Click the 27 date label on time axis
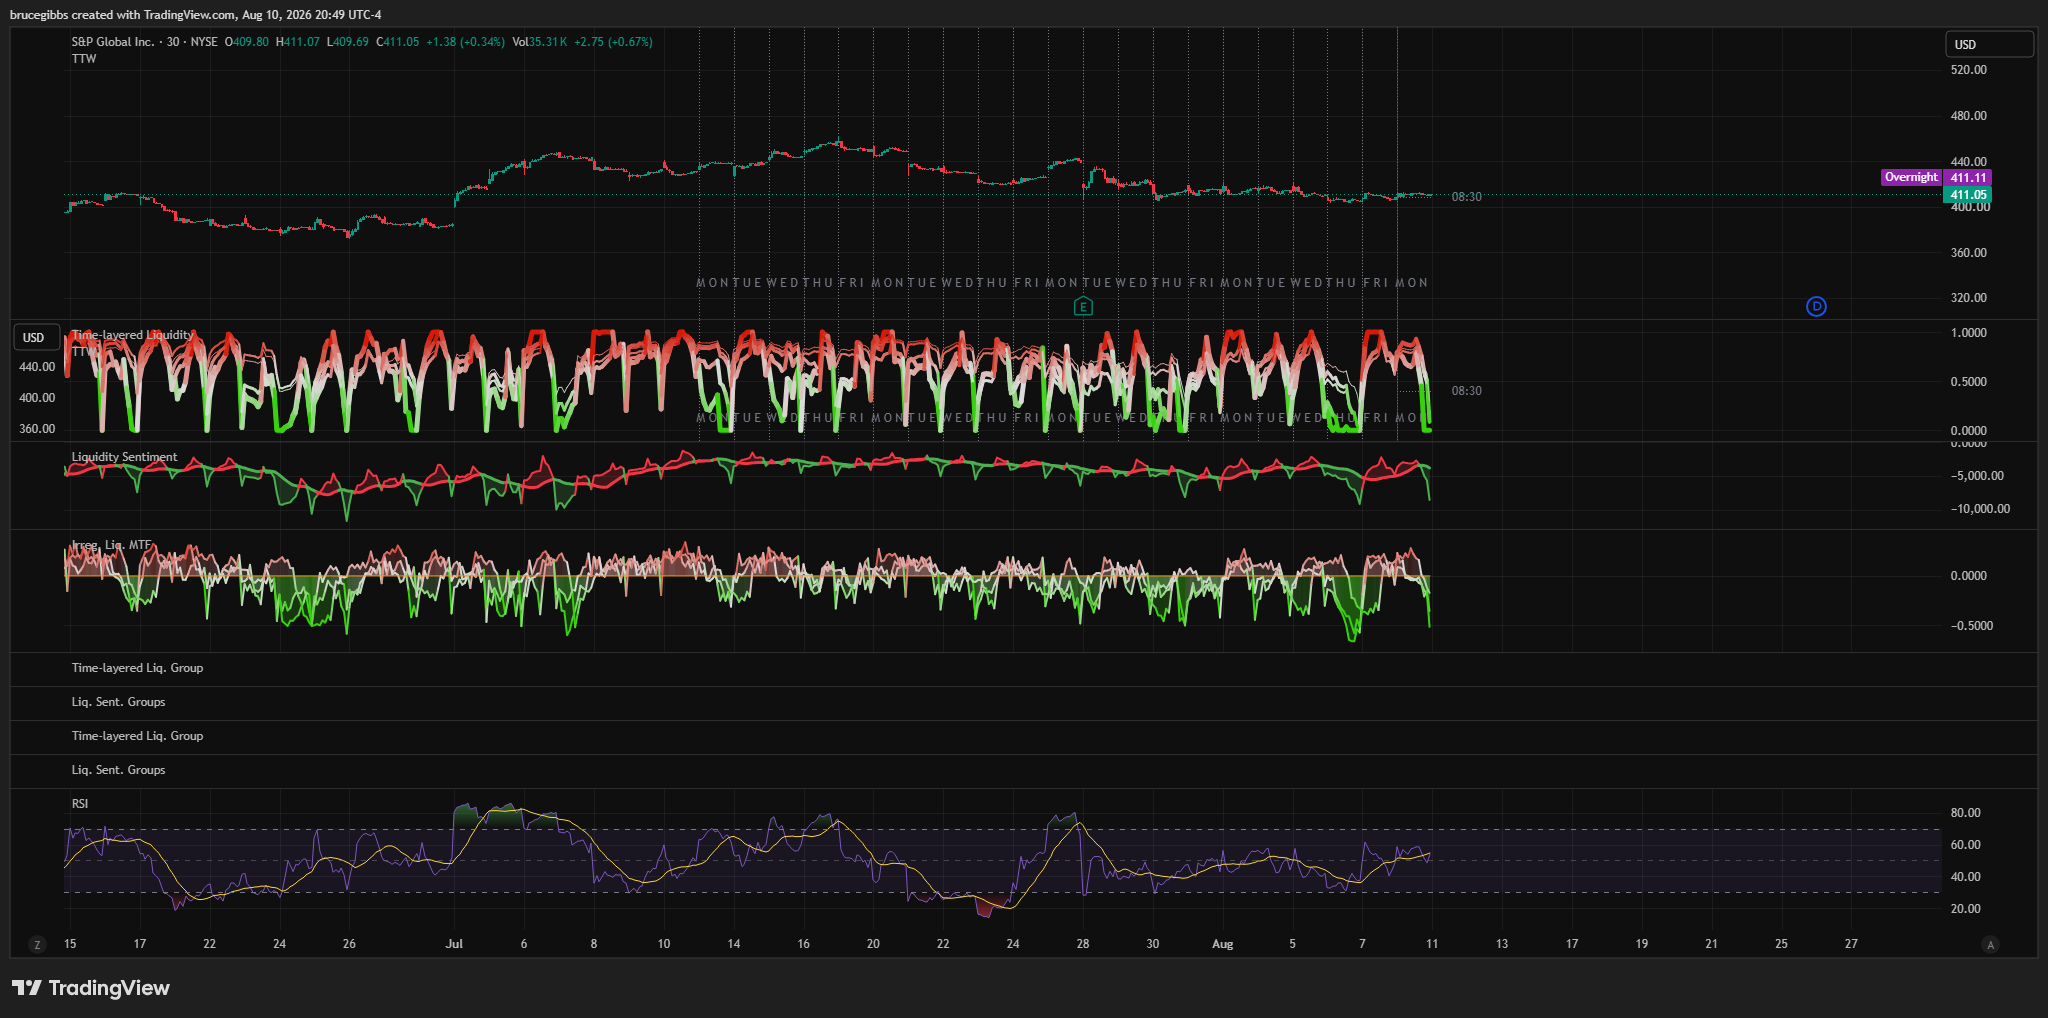2048x1018 pixels. pos(1851,944)
